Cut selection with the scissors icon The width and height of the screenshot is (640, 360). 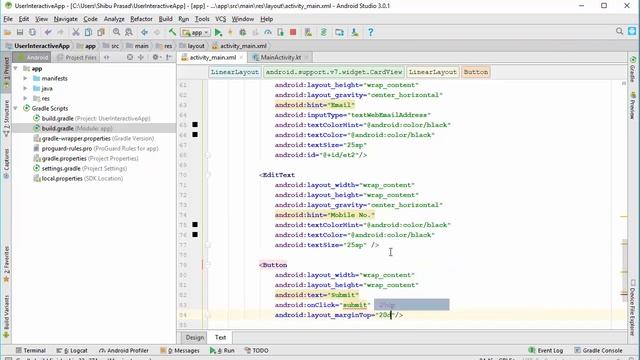tap(76, 32)
